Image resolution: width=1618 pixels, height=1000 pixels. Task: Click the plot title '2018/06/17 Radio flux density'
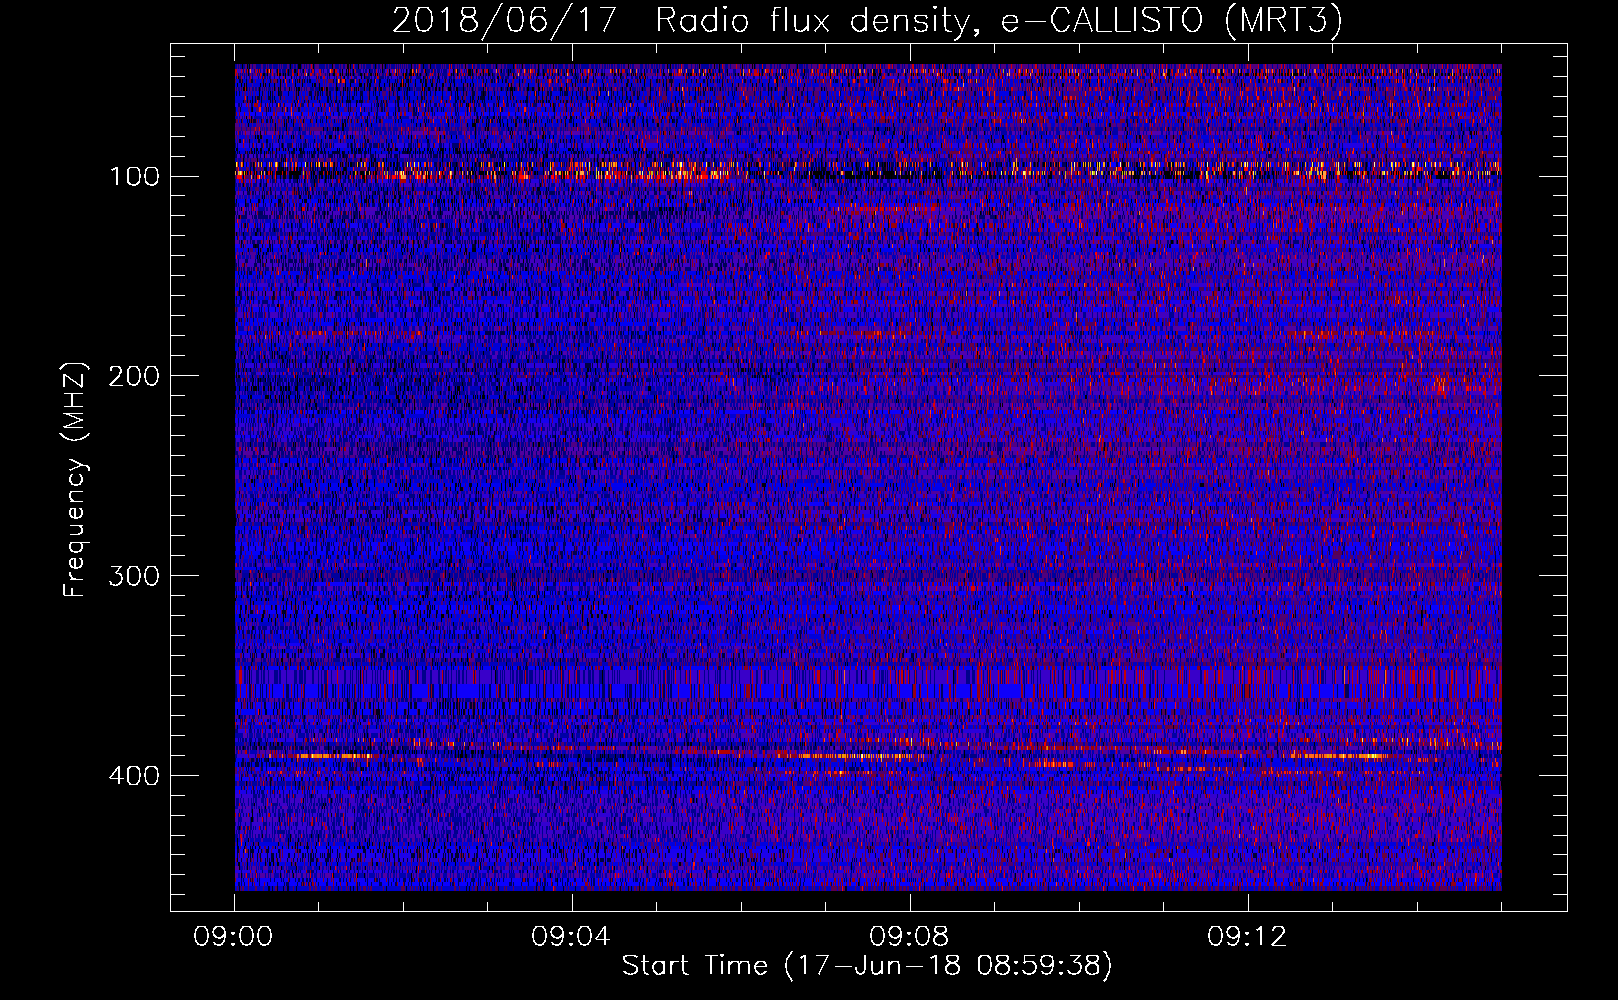click(867, 20)
